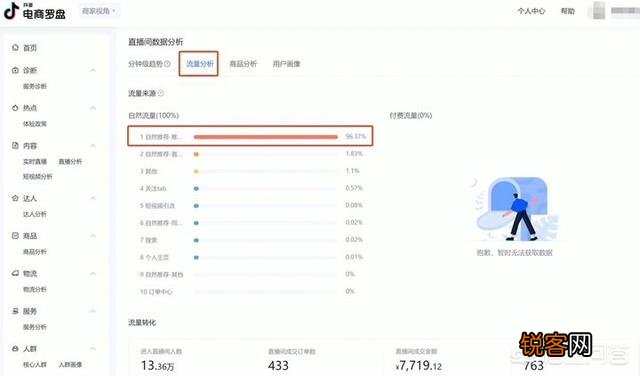Select row 5 短视频引流 0.08%
This screenshot has height=376, width=640.
pos(251,205)
